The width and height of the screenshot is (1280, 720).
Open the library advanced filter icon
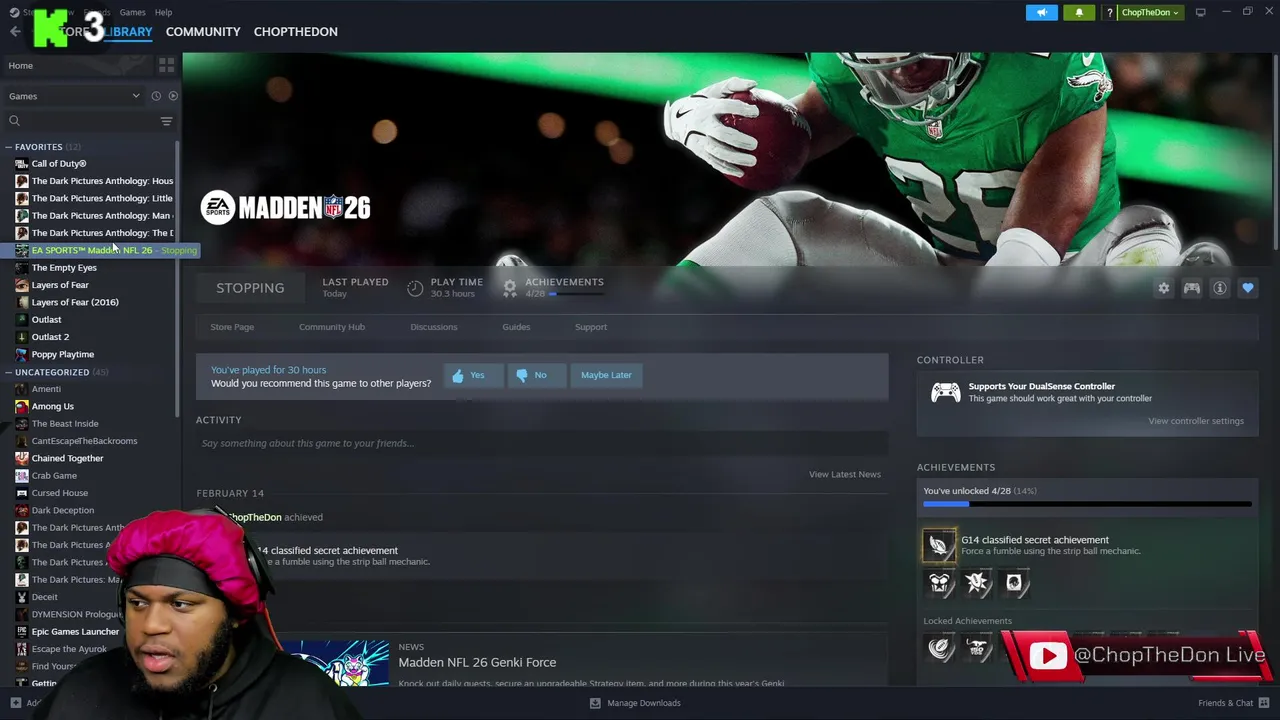coord(166,121)
